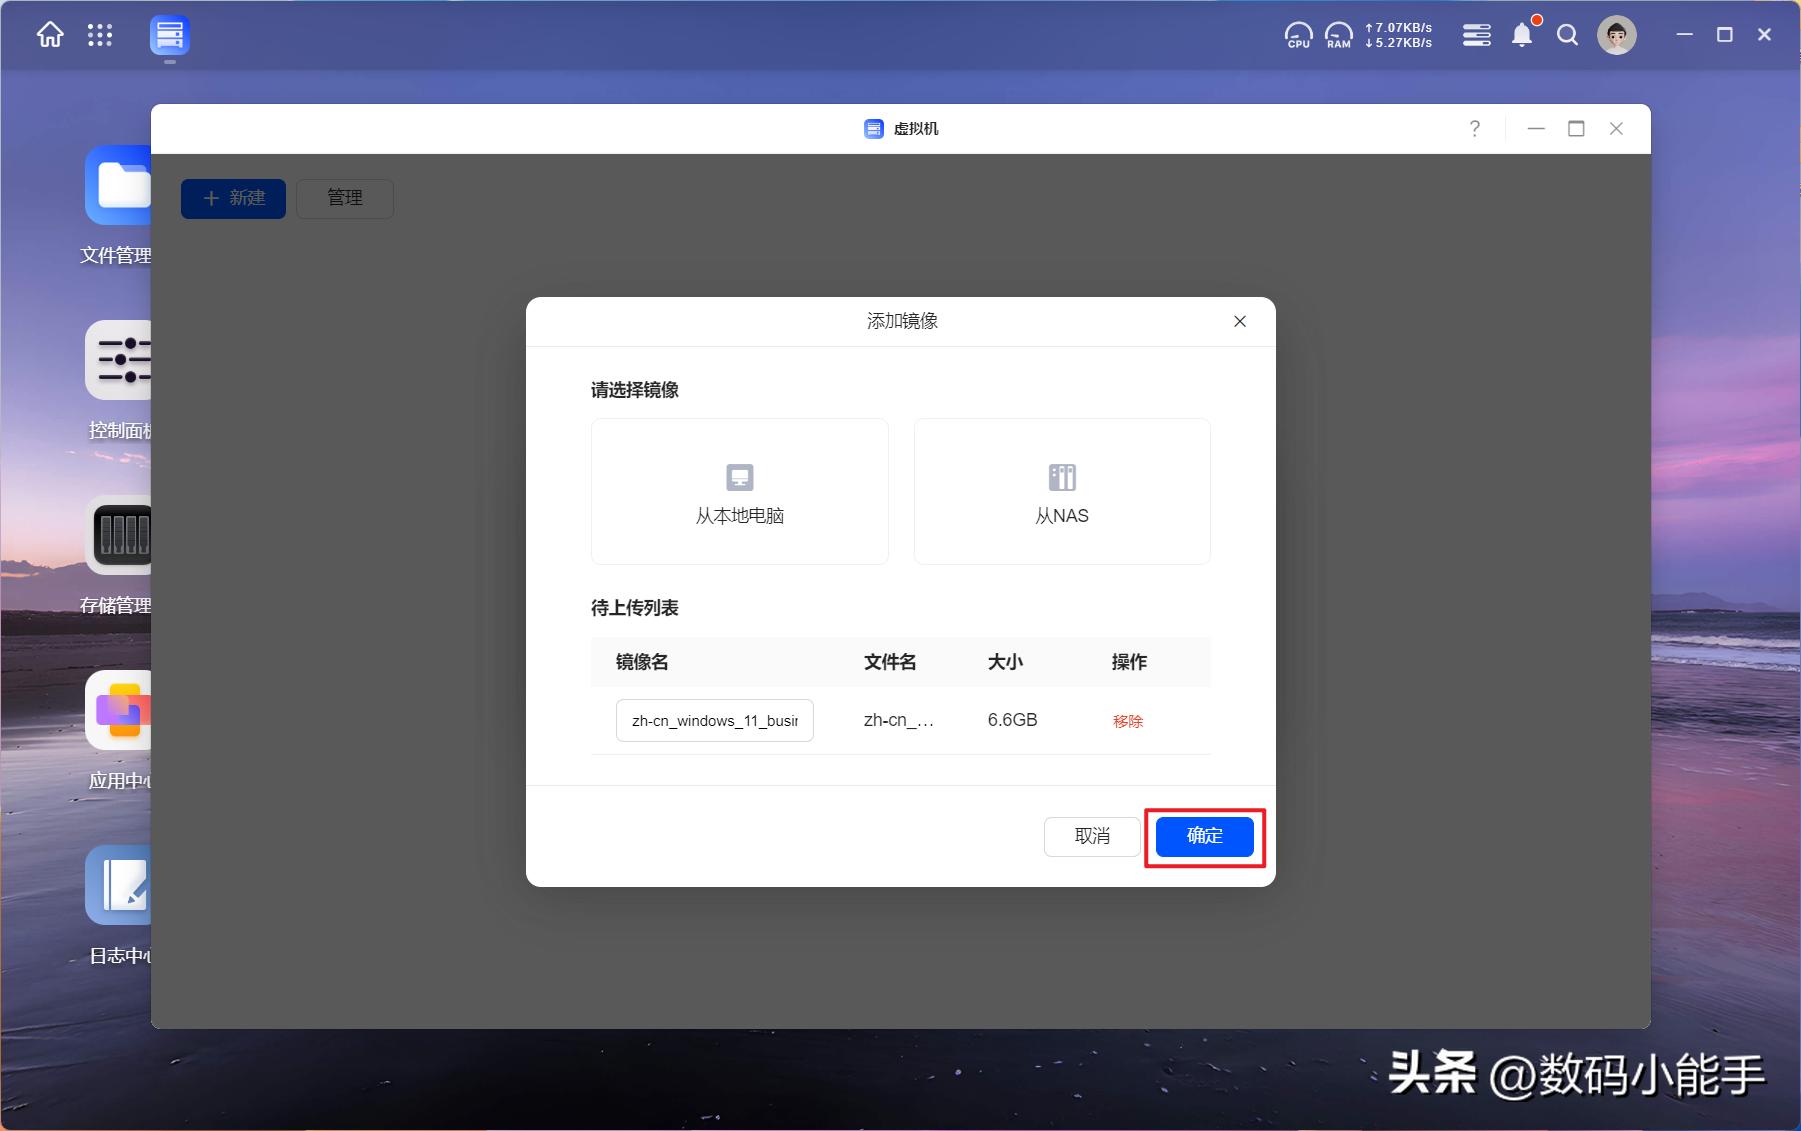Screen dimensions: 1801x1131
Task: Open the home desktop icon
Action: (x=50, y=36)
